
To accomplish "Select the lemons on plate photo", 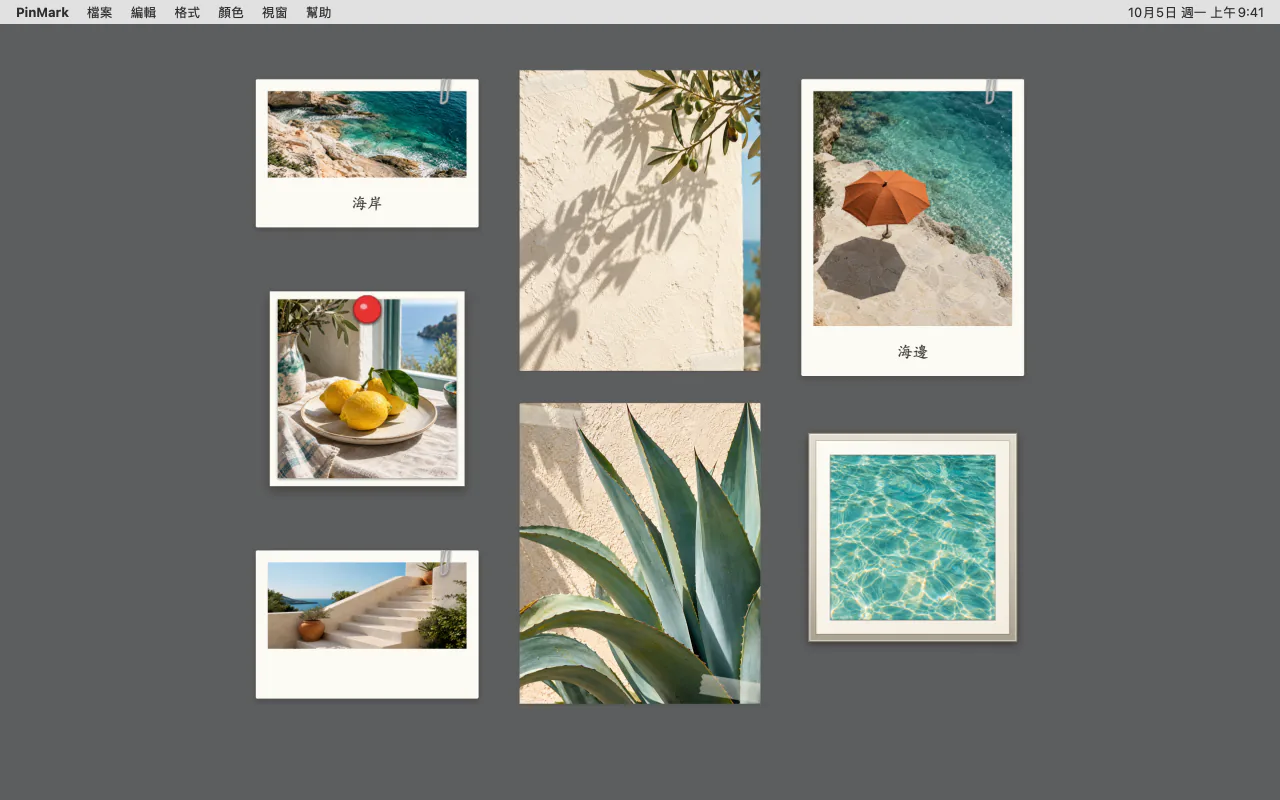I will pyautogui.click(x=367, y=389).
